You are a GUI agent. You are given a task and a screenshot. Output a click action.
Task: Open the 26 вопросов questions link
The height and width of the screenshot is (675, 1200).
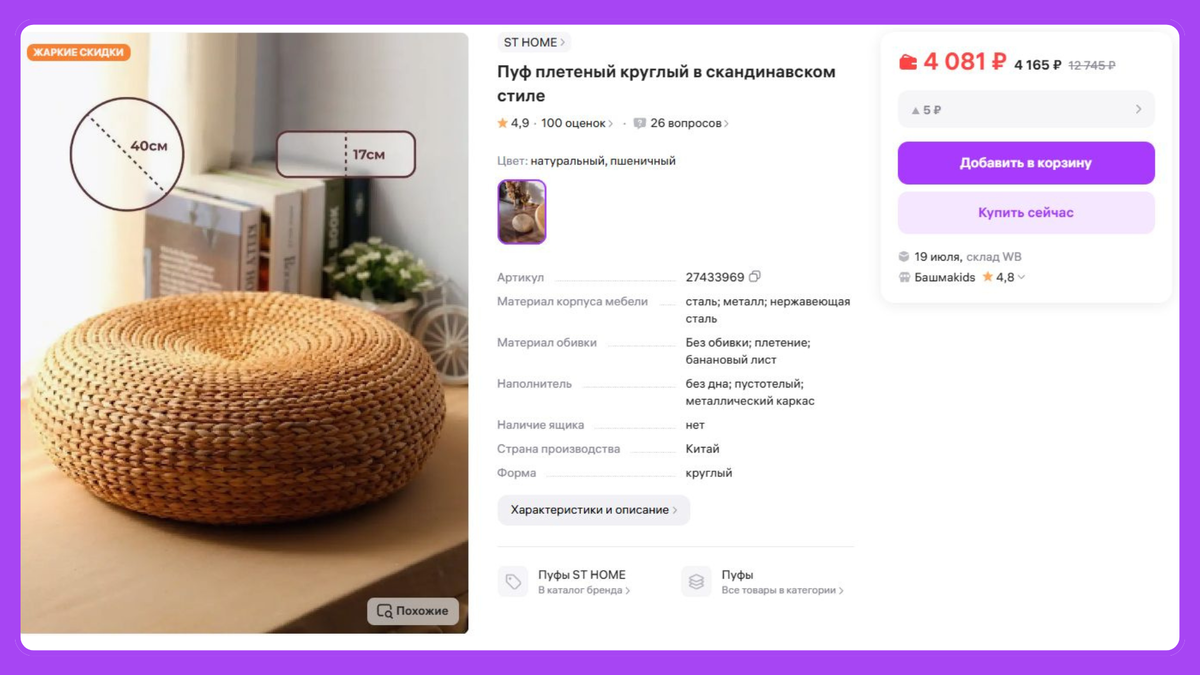click(690, 124)
